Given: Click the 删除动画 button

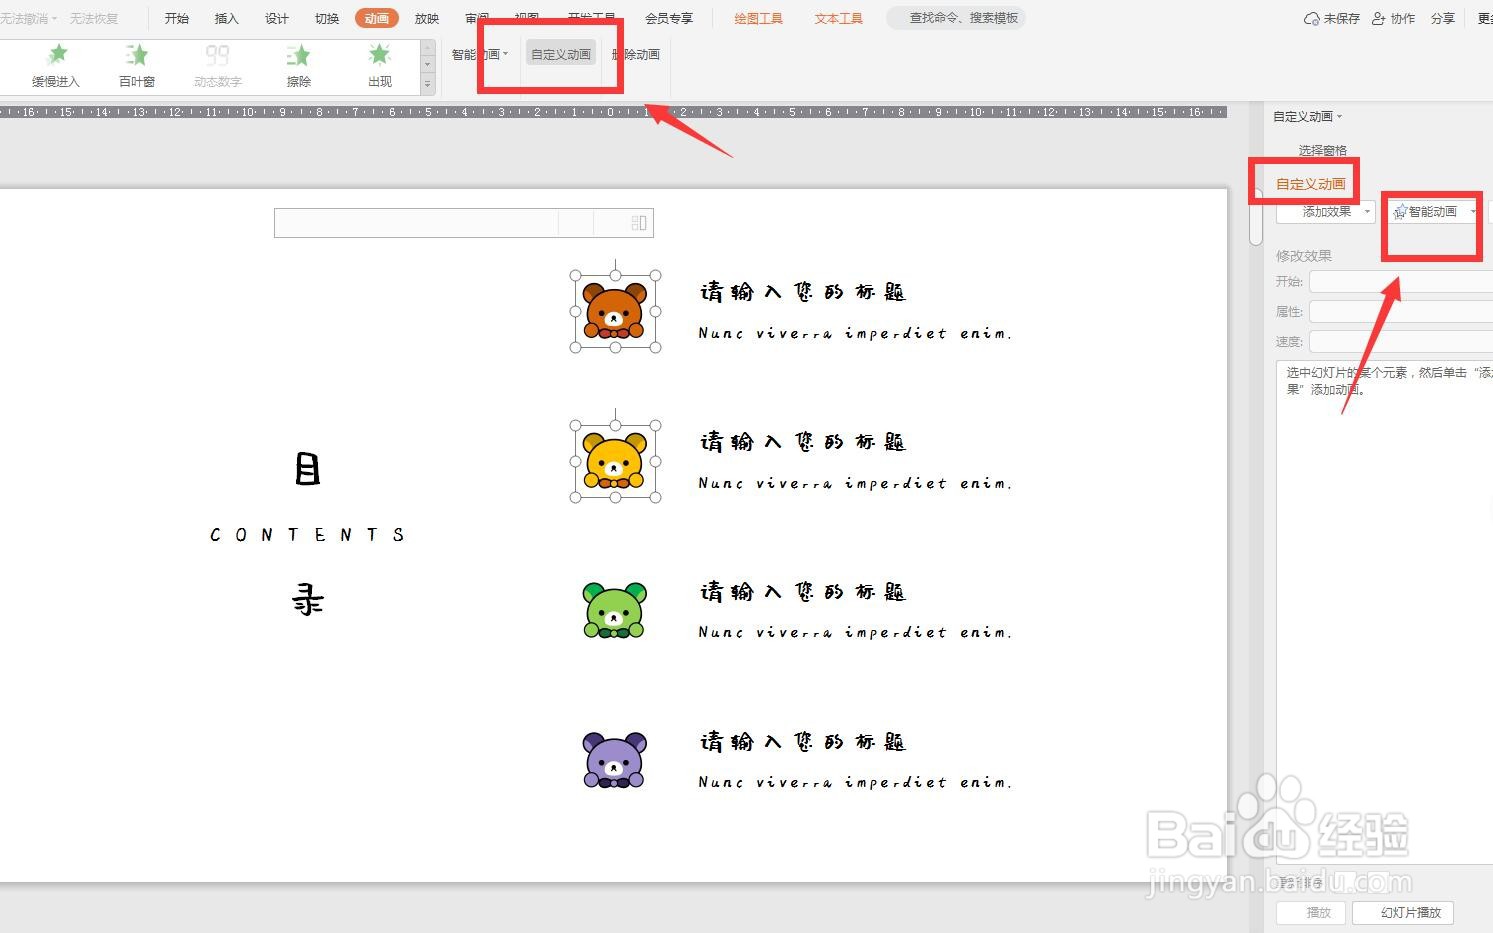Looking at the screenshot, I should [x=636, y=54].
